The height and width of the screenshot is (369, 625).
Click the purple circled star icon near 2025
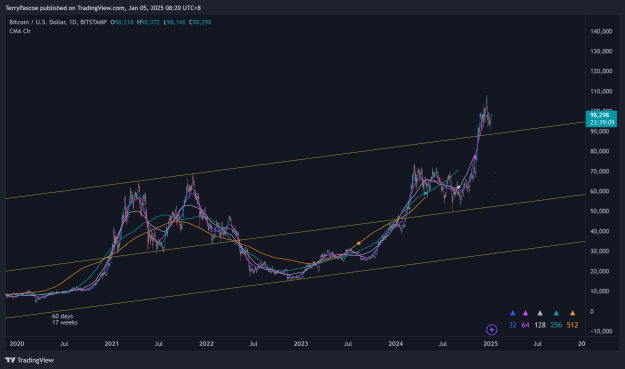tap(491, 330)
